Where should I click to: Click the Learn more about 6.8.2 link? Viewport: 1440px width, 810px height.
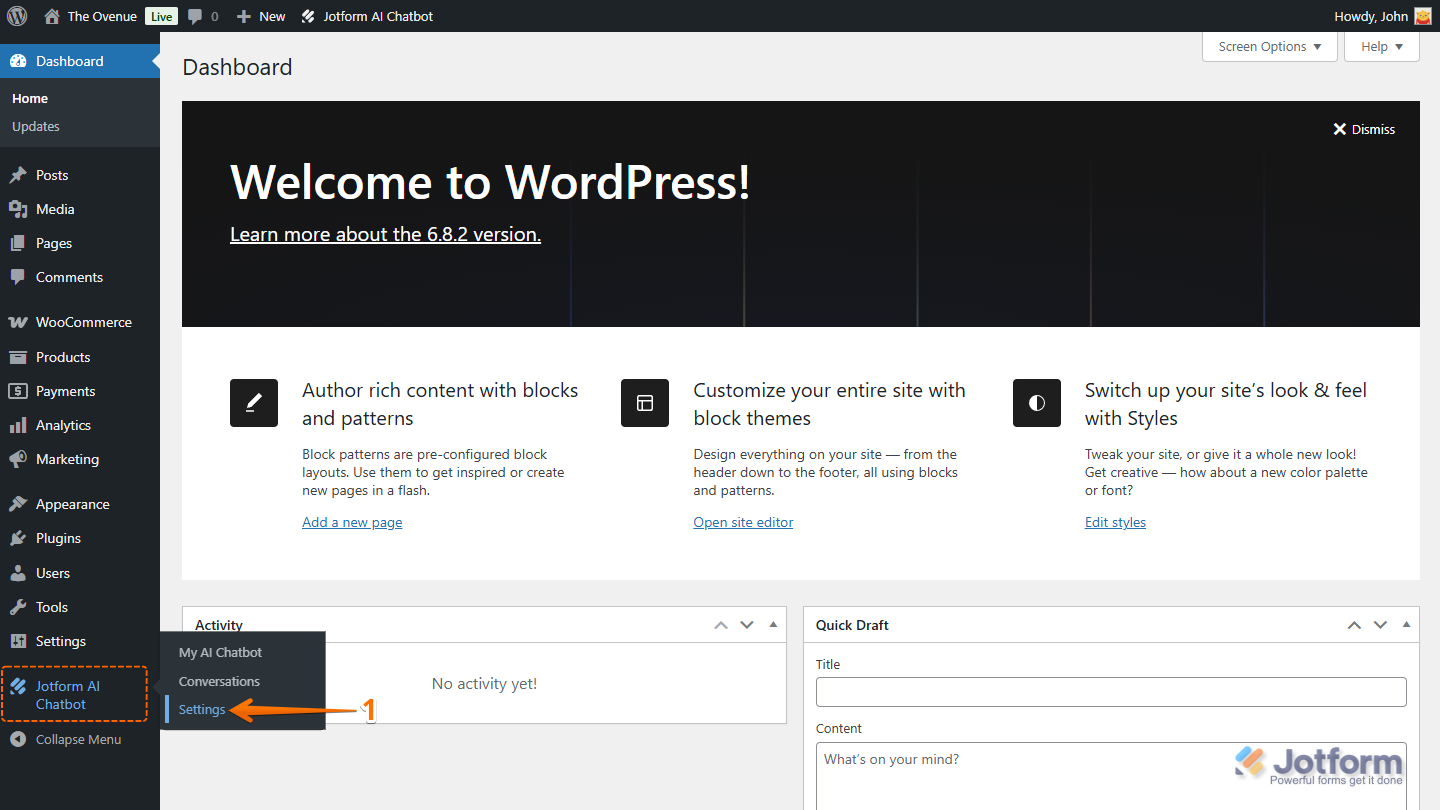tap(385, 234)
